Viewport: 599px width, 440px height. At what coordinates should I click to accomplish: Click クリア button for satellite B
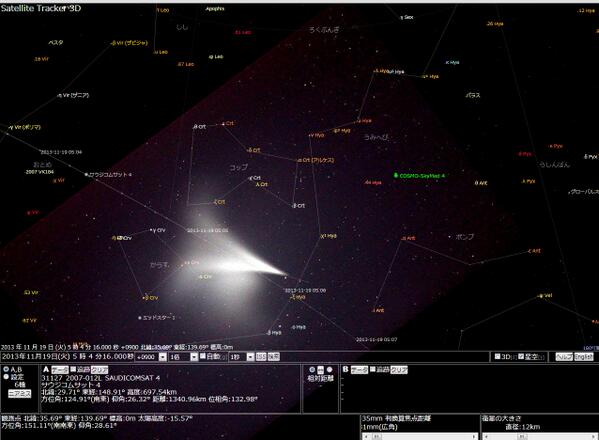(x=399, y=370)
